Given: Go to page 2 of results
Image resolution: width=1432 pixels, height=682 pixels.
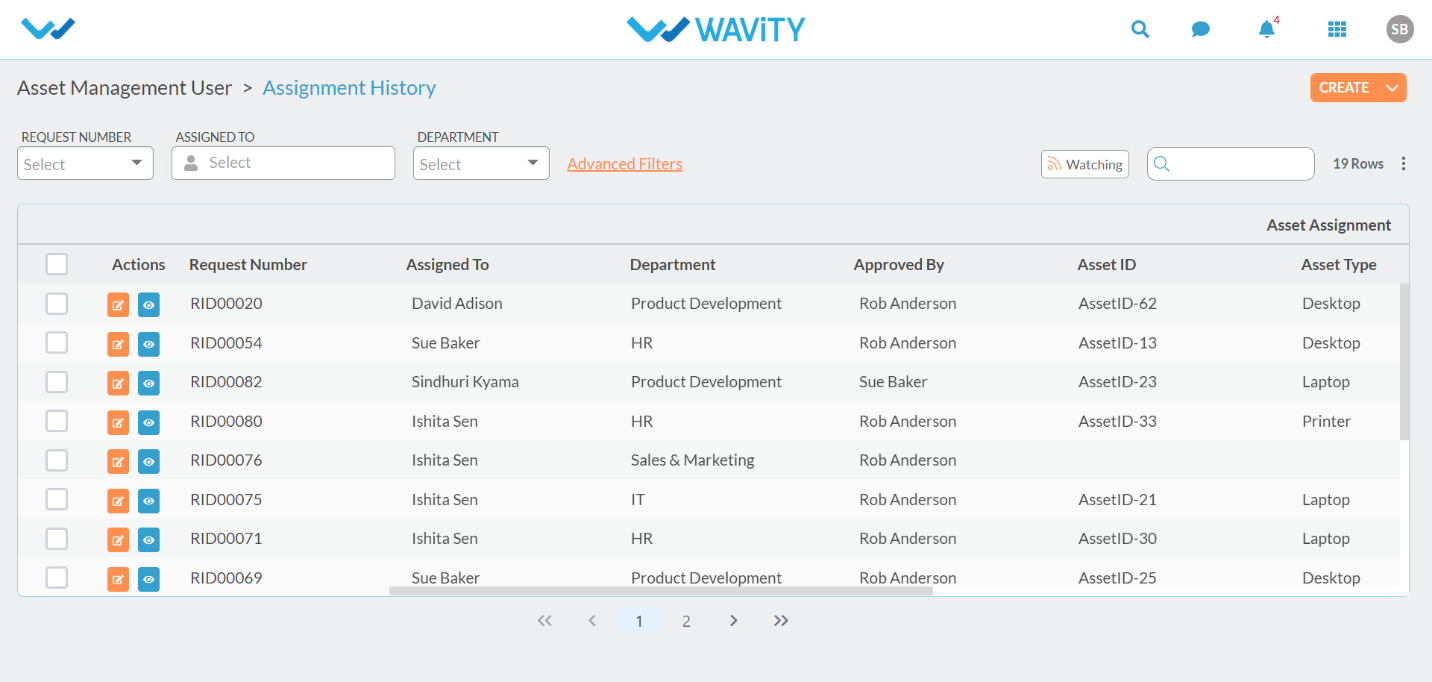Looking at the screenshot, I should pos(686,621).
